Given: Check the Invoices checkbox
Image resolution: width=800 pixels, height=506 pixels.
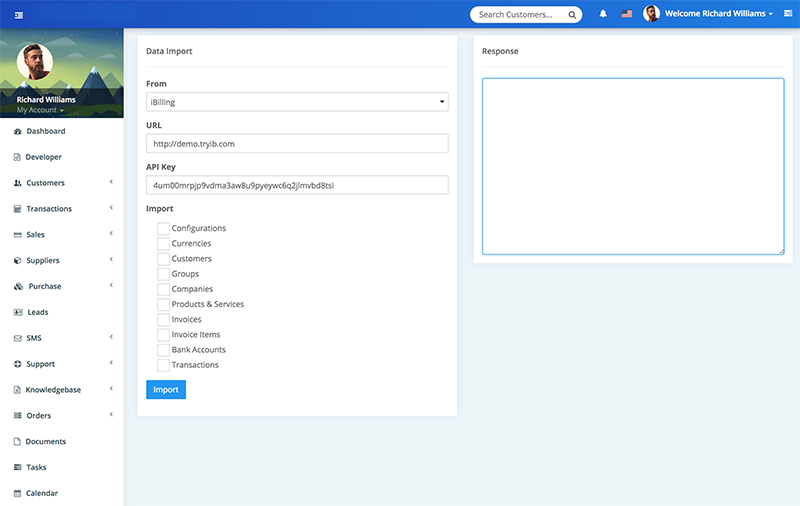Looking at the screenshot, I should (163, 320).
